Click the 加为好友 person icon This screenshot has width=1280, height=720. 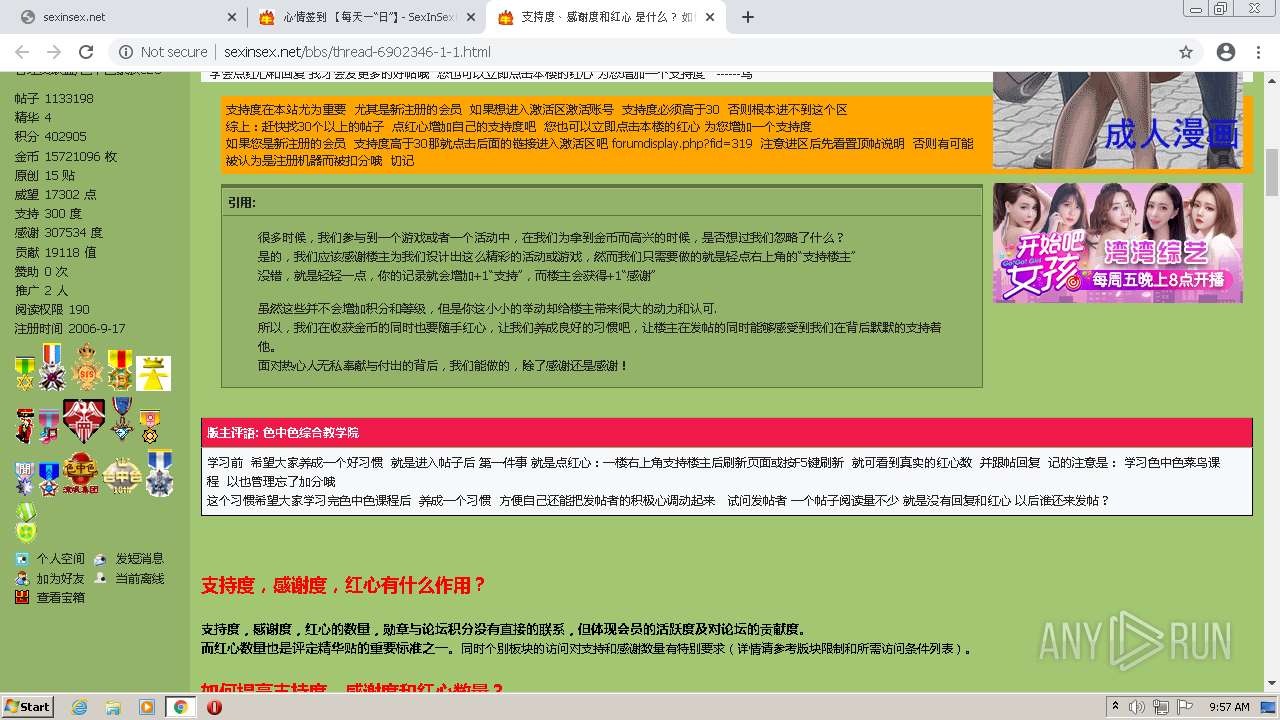click(x=22, y=578)
